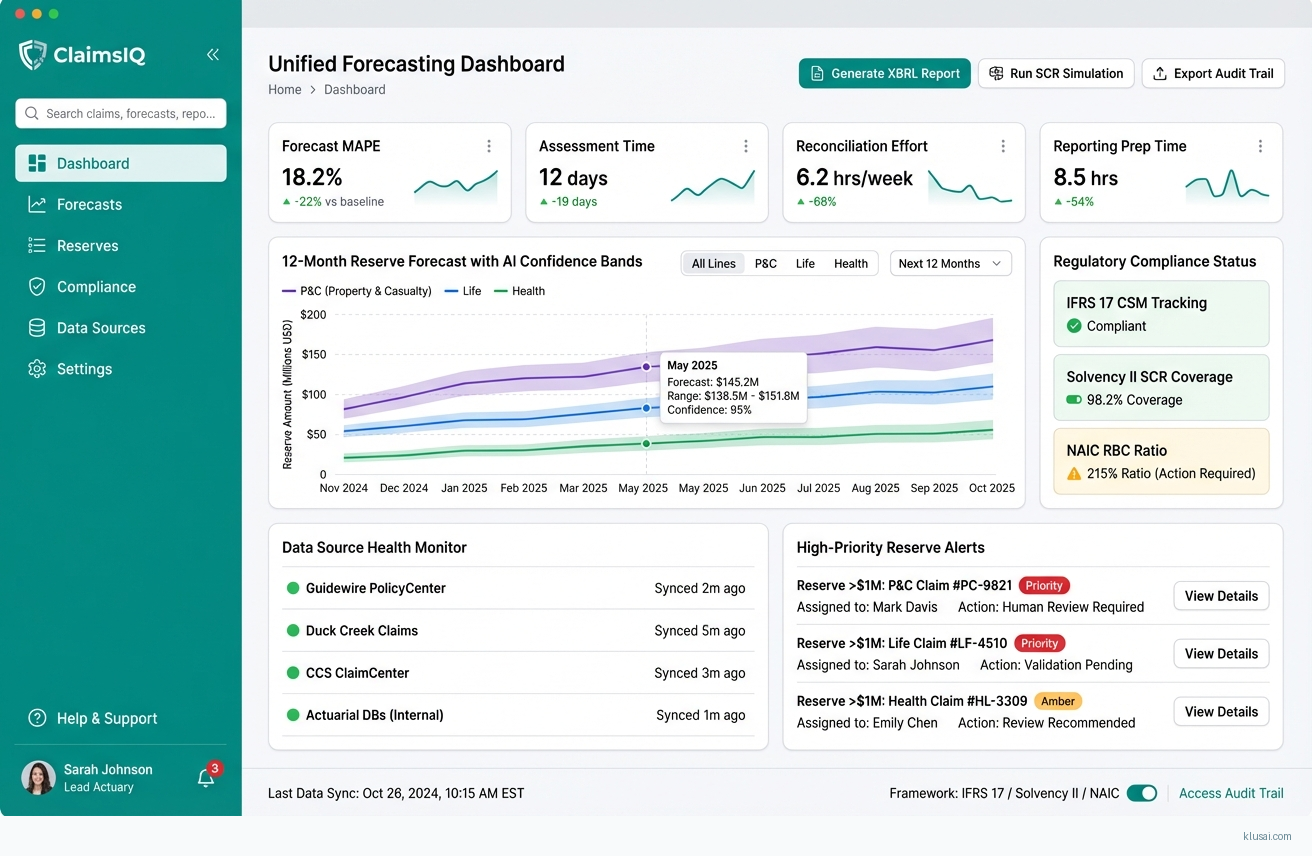Open Reconciliation Effort card kebab menu
The image size is (1312, 856).
pos(1003,147)
